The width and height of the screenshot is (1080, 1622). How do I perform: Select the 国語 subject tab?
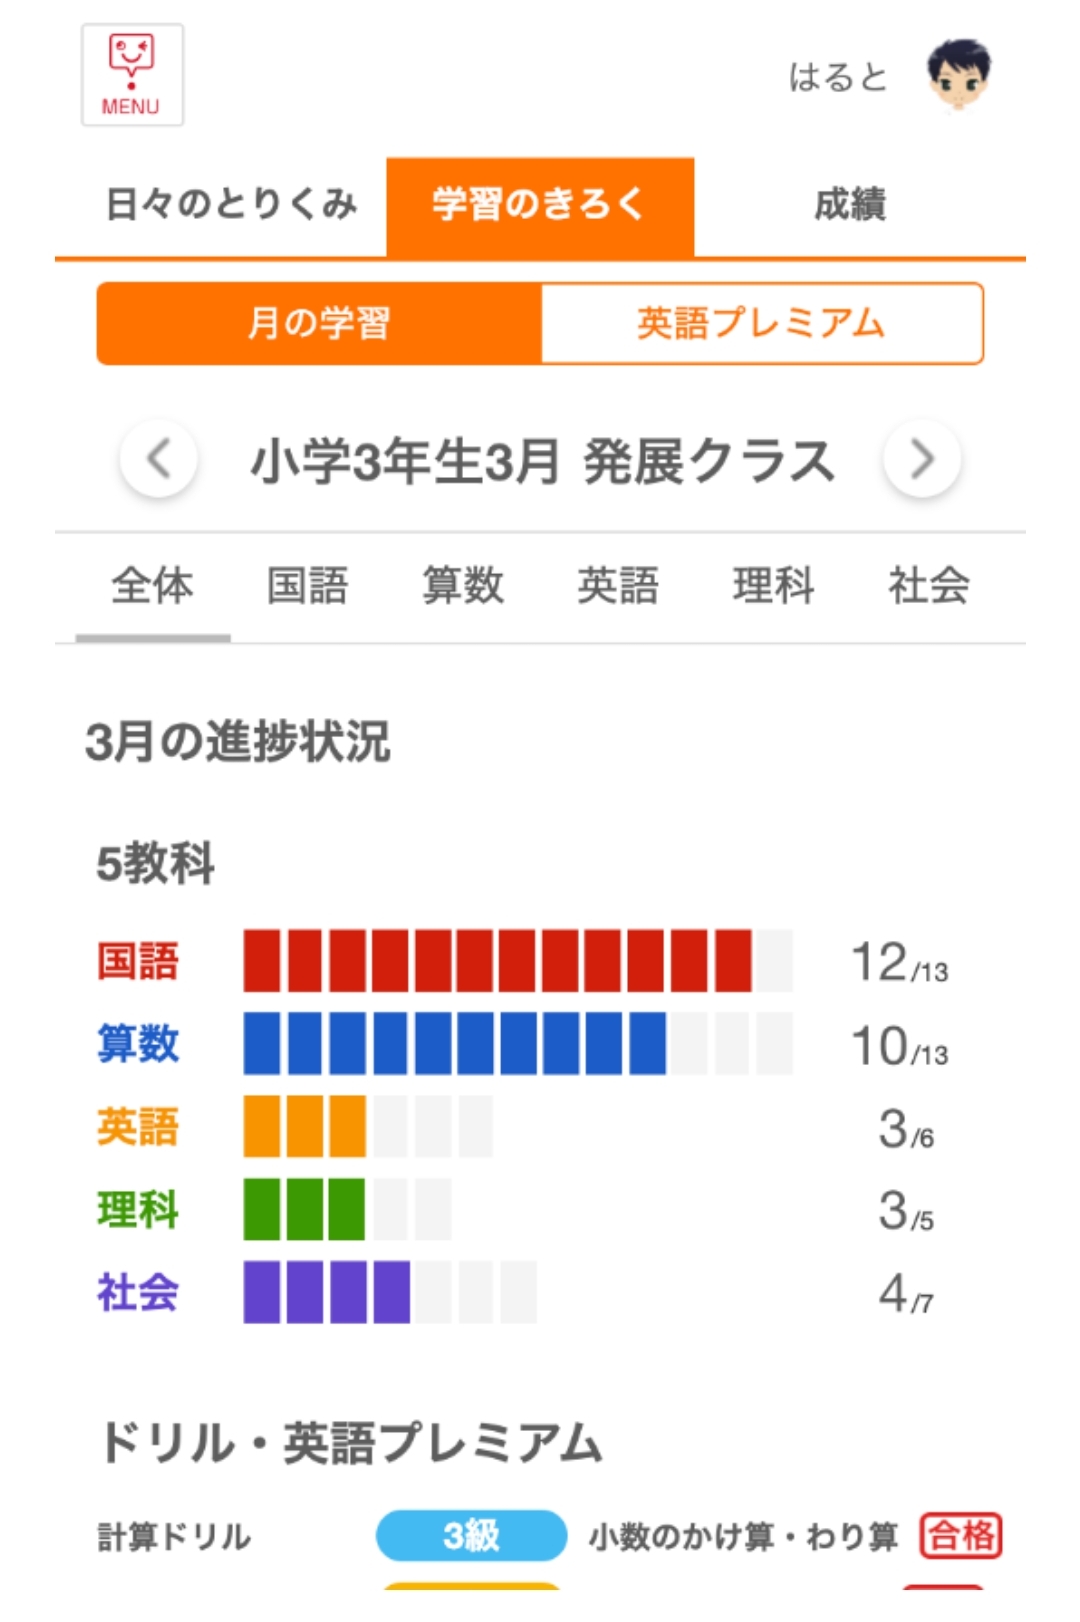click(x=308, y=587)
